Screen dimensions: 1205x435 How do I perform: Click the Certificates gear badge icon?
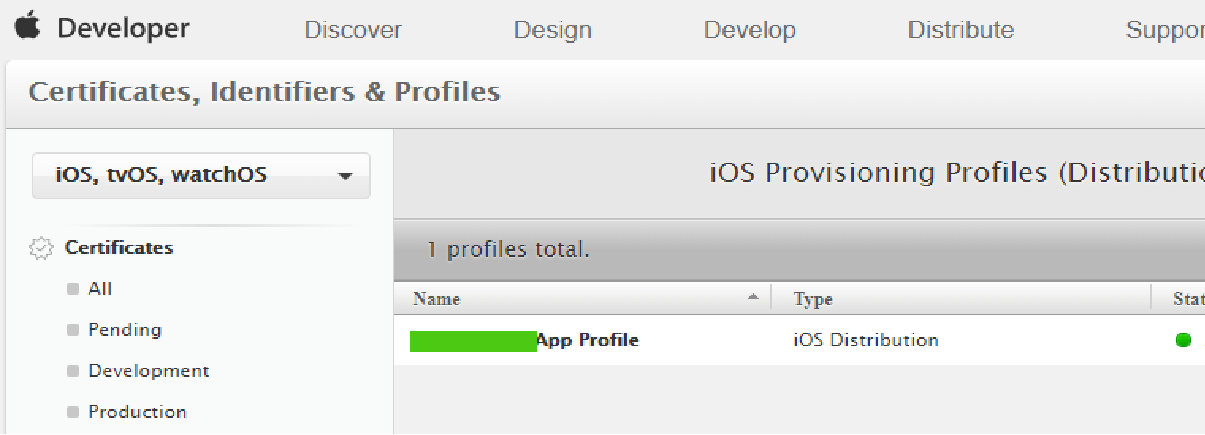pos(41,248)
